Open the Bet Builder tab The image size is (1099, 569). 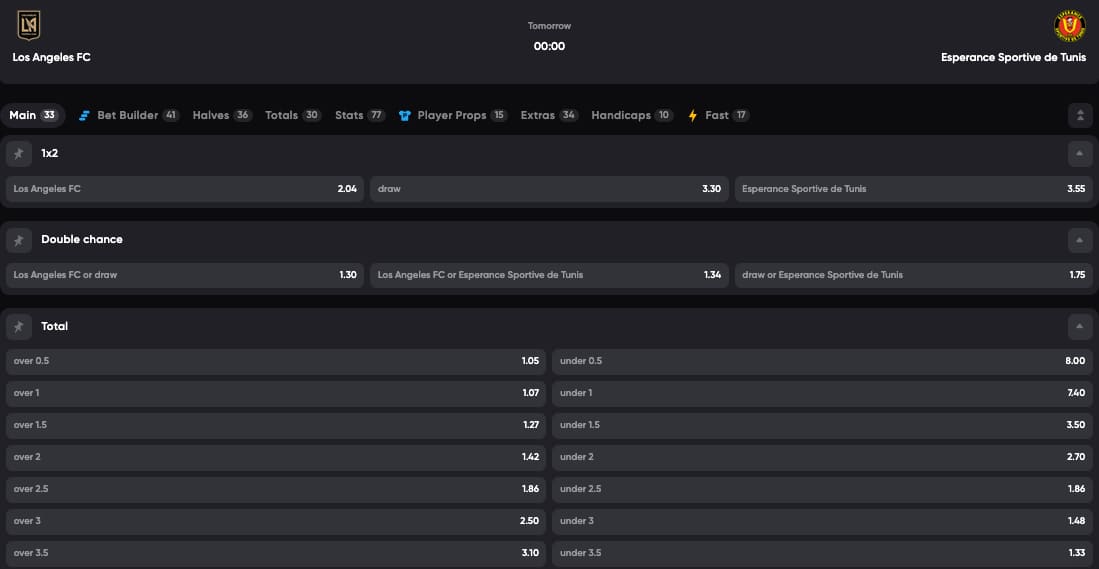(129, 116)
